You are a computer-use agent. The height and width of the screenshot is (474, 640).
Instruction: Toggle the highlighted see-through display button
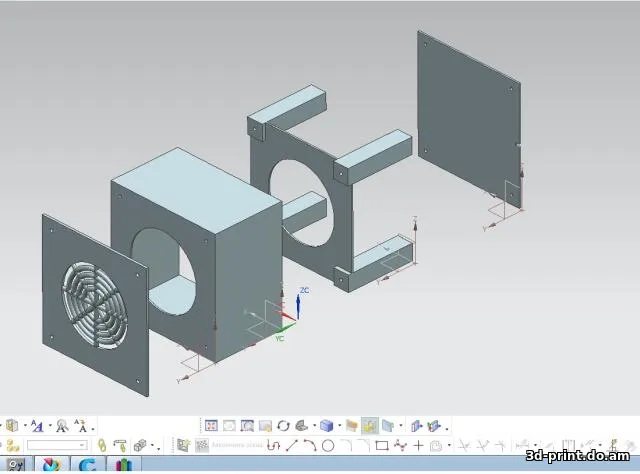pyautogui.click(x=370, y=425)
